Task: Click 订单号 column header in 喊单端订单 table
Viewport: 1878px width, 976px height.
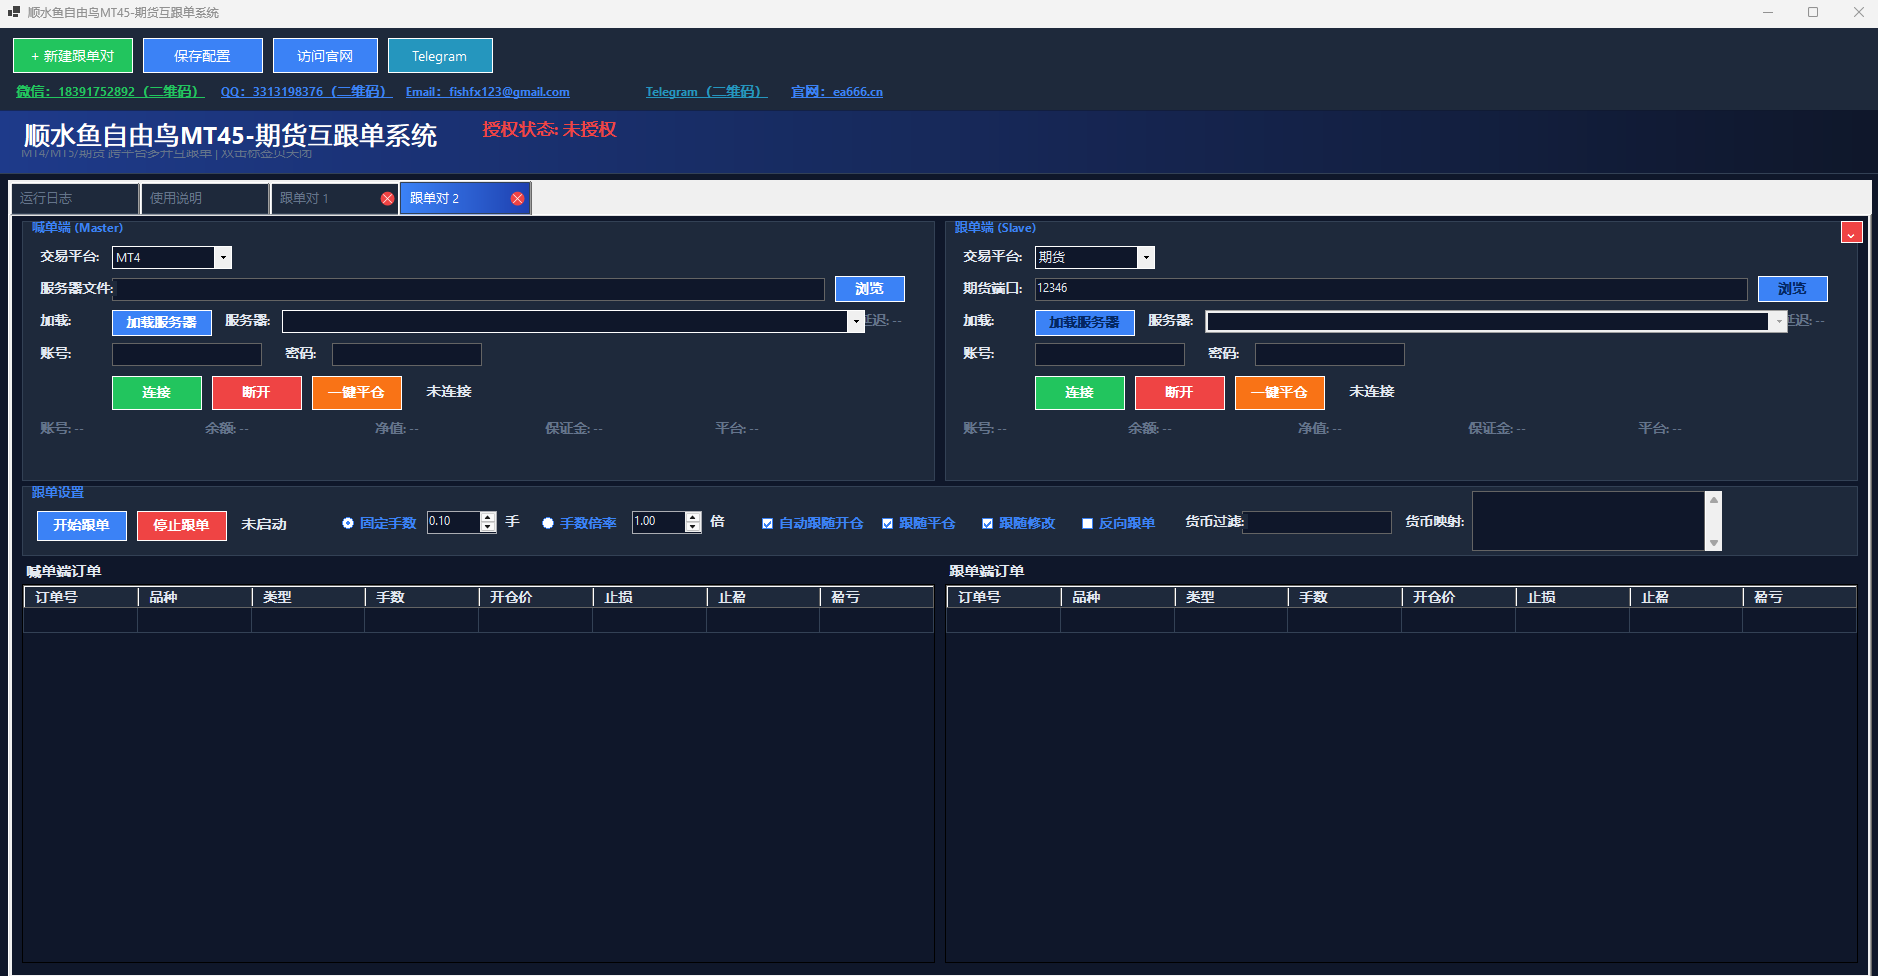Action: [81, 597]
